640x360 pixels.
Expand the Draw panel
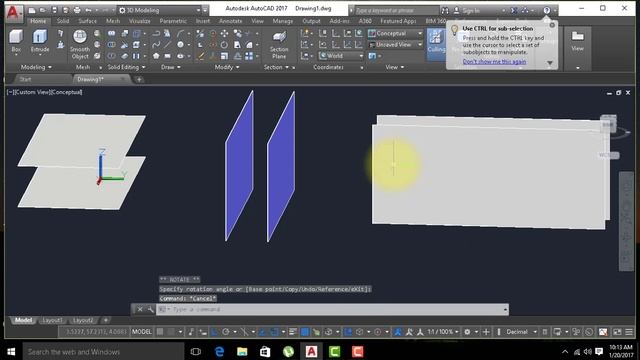click(x=171, y=67)
